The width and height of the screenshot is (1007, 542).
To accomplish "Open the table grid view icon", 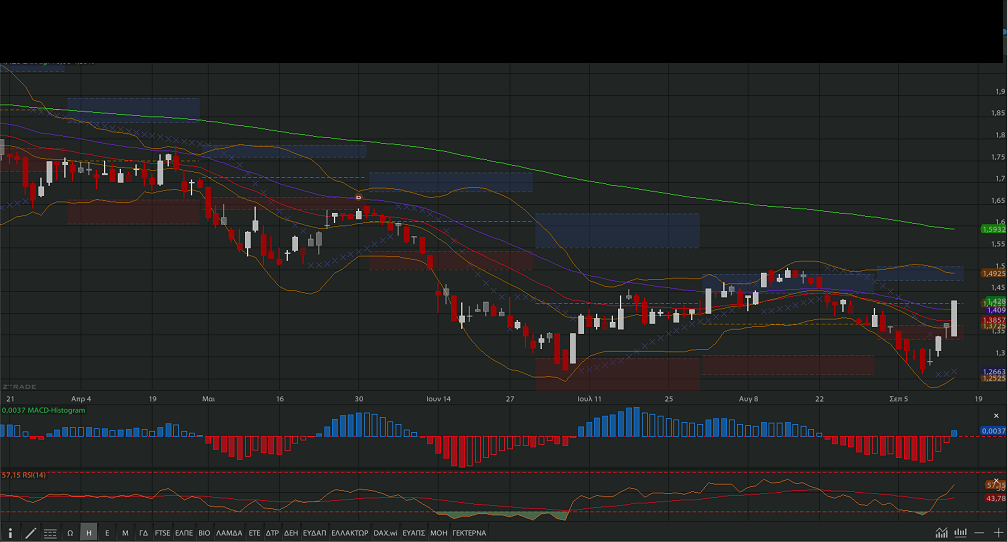I will pos(50,533).
